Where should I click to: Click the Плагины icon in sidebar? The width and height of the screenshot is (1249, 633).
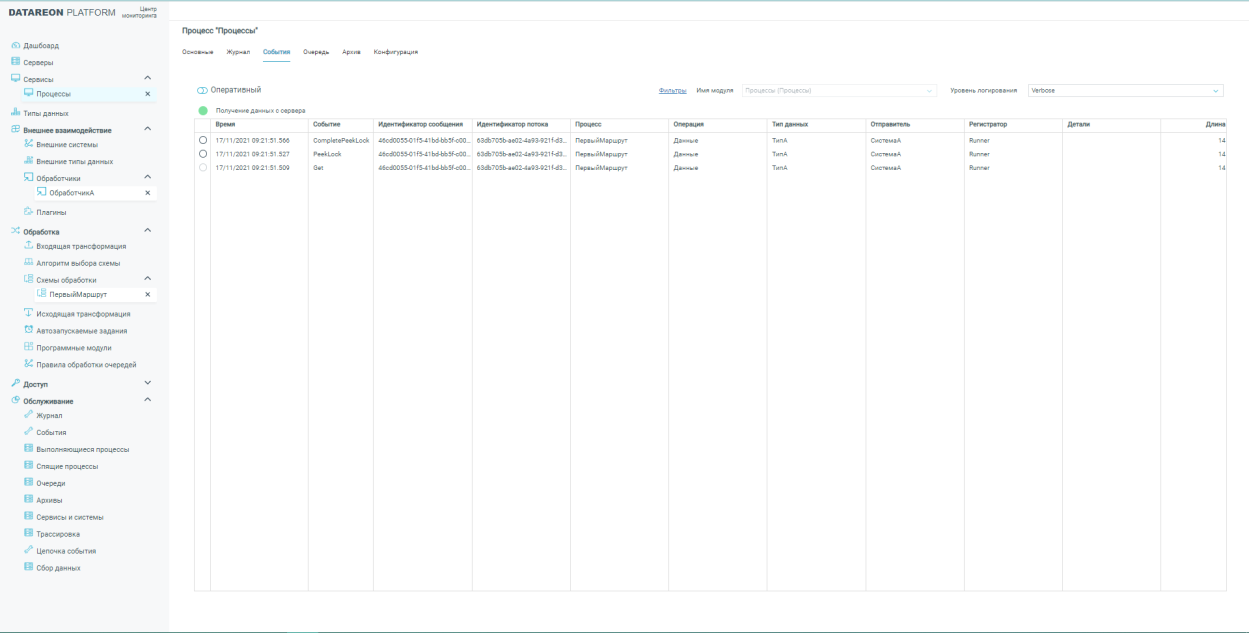point(29,212)
